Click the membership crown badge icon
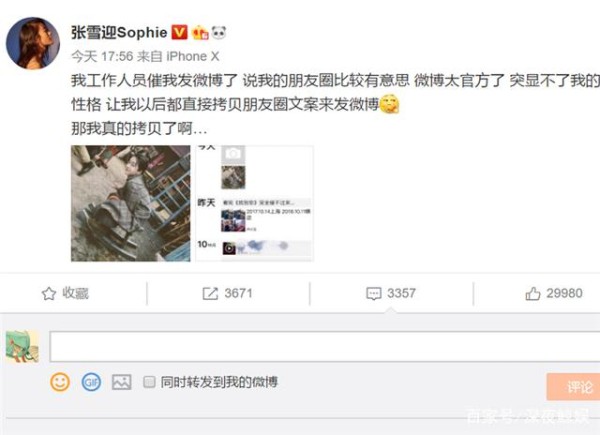The width and height of the screenshot is (600, 435). tap(200, 33)
